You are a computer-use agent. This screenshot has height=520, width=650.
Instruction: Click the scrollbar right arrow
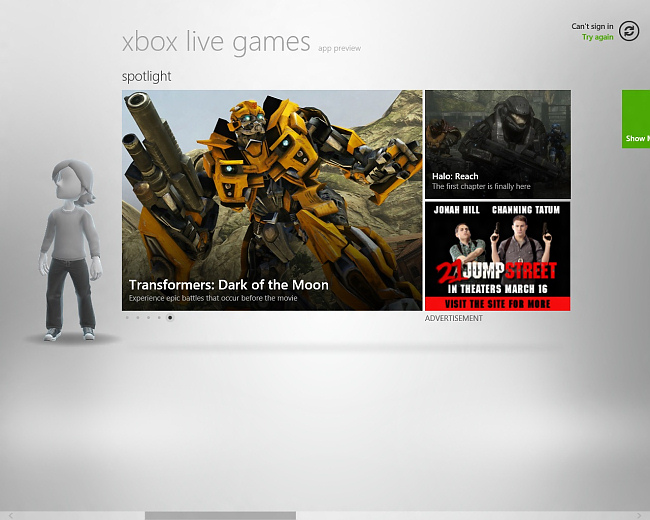pyautogui.click(x=639, y=515)
